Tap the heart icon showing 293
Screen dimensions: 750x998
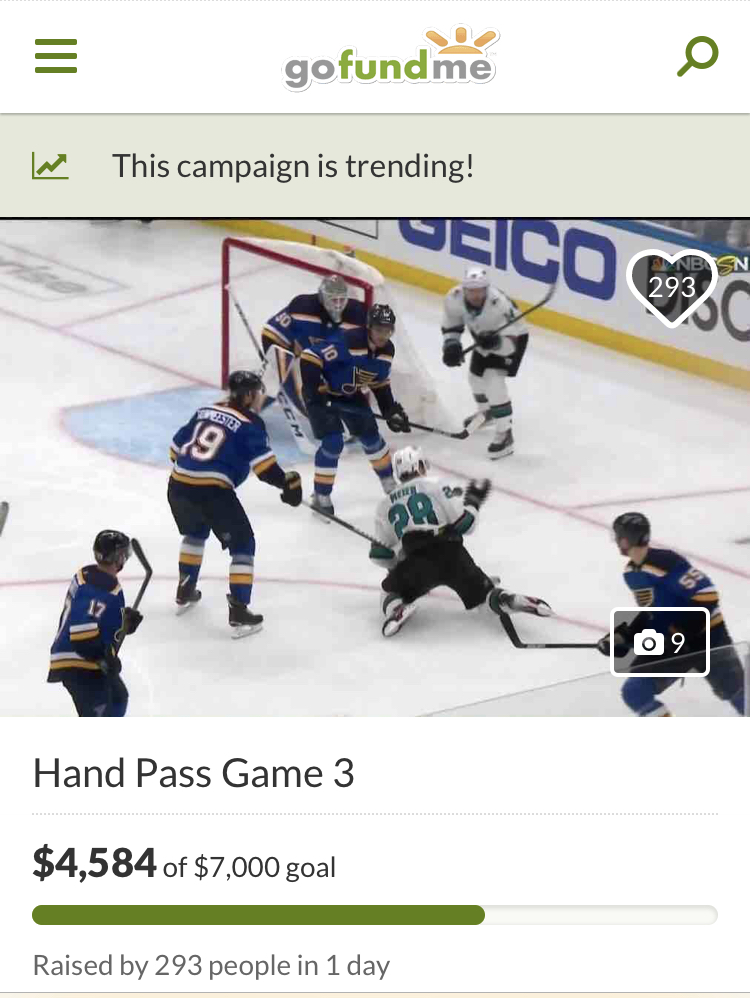[x=672, y=288]
